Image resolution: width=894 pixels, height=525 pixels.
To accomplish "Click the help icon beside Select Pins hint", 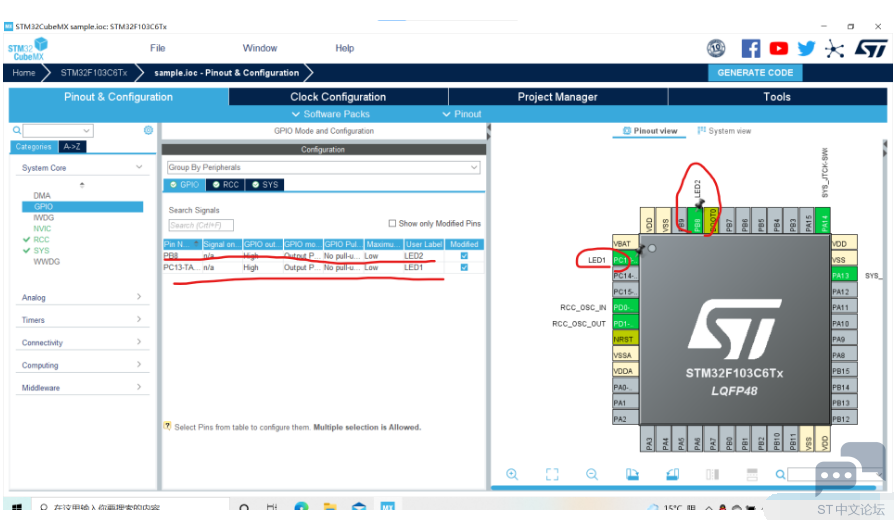I will pyautogui.click(x=167, y=426).
